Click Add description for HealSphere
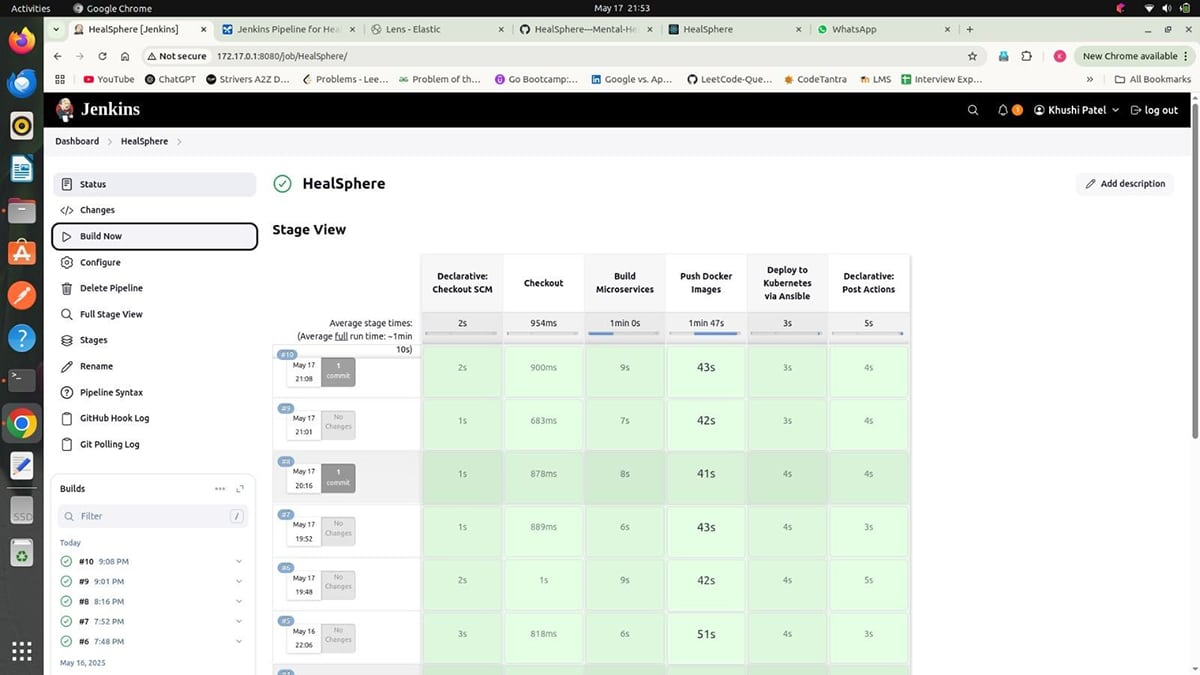The image size is (1200, 675). coord(1125,184)
